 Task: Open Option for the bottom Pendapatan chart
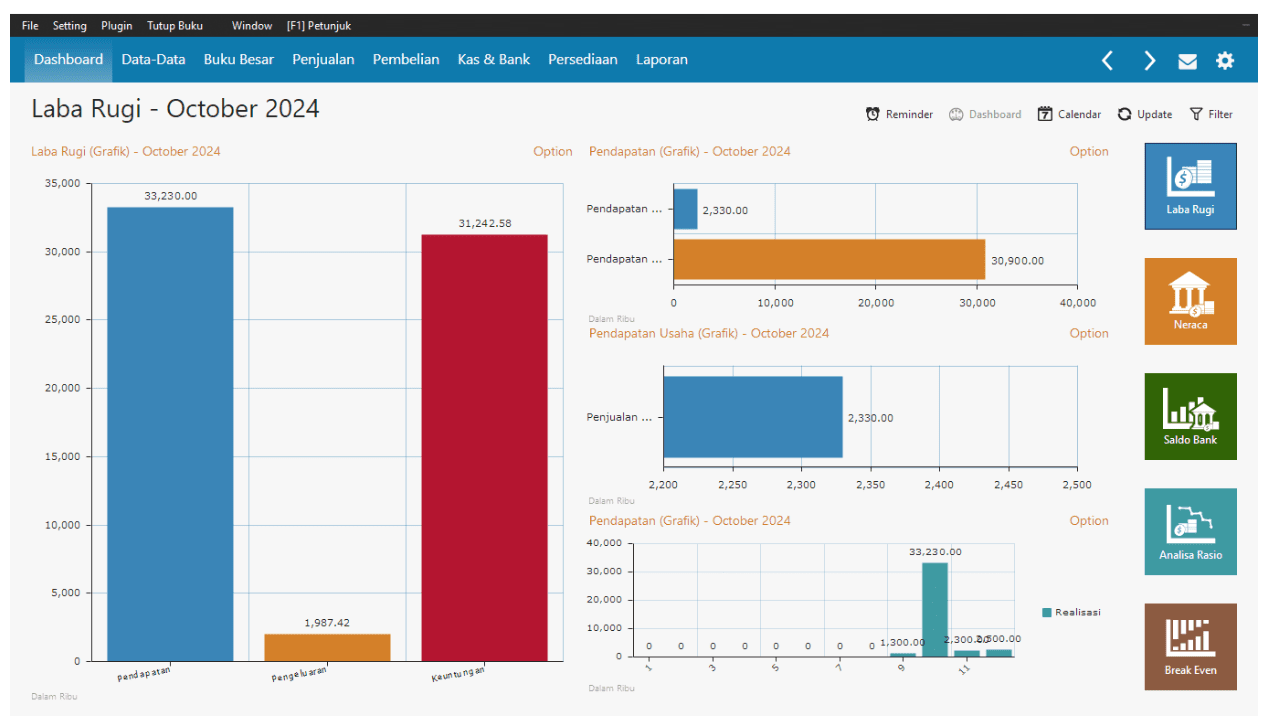(1088, 521)
